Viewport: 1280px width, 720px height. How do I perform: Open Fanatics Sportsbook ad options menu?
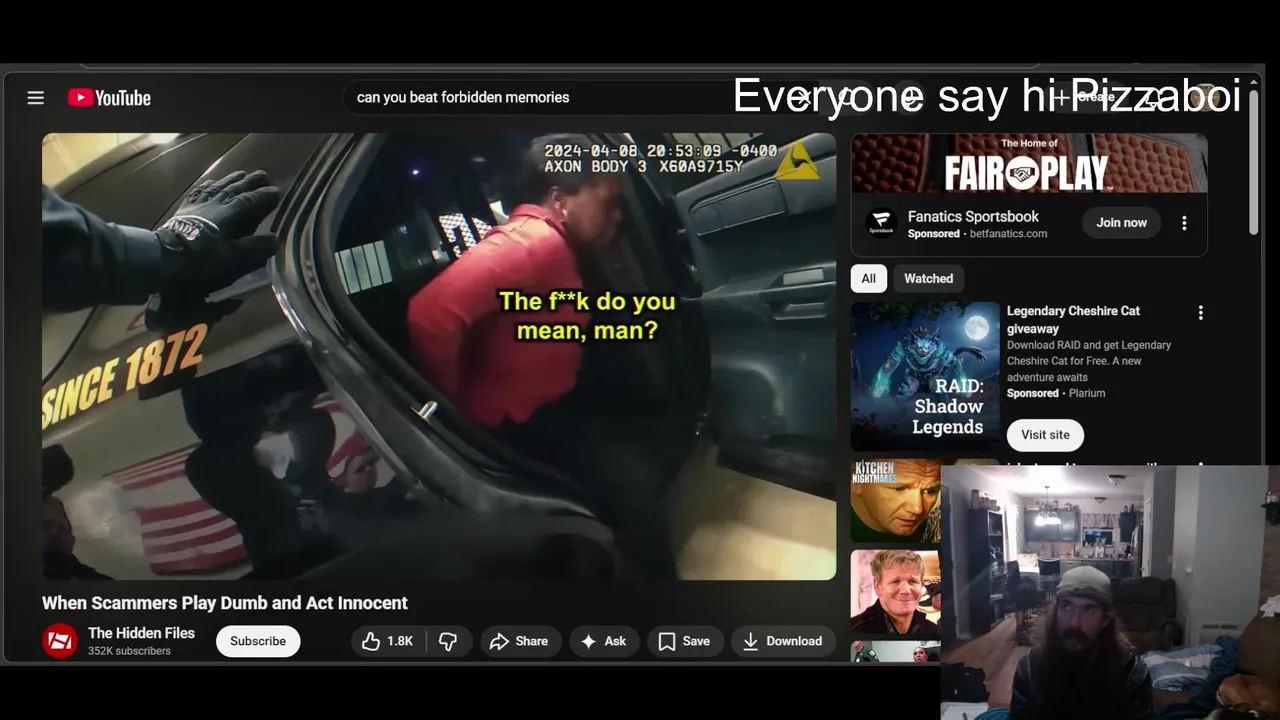pos(1184,223)
